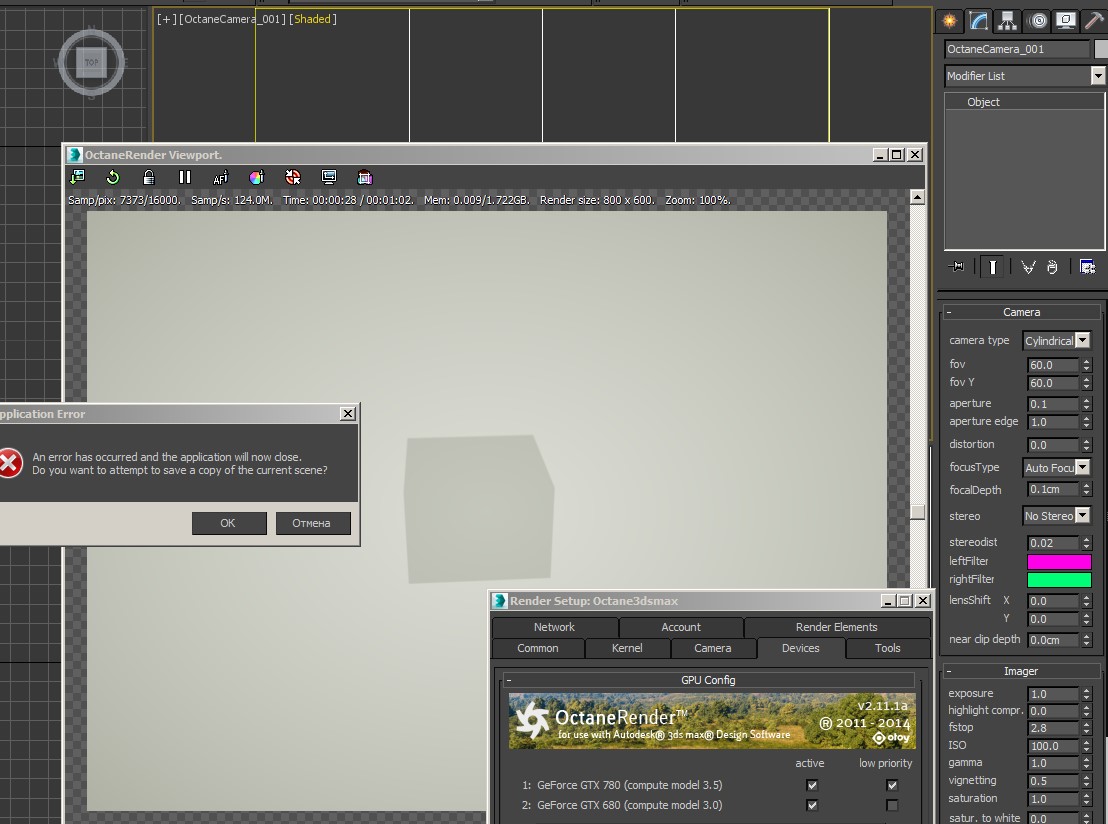The image size is (1108, 824).
Task: Click the crop frame icon in viewport toolbar
Action: [365, 177]
